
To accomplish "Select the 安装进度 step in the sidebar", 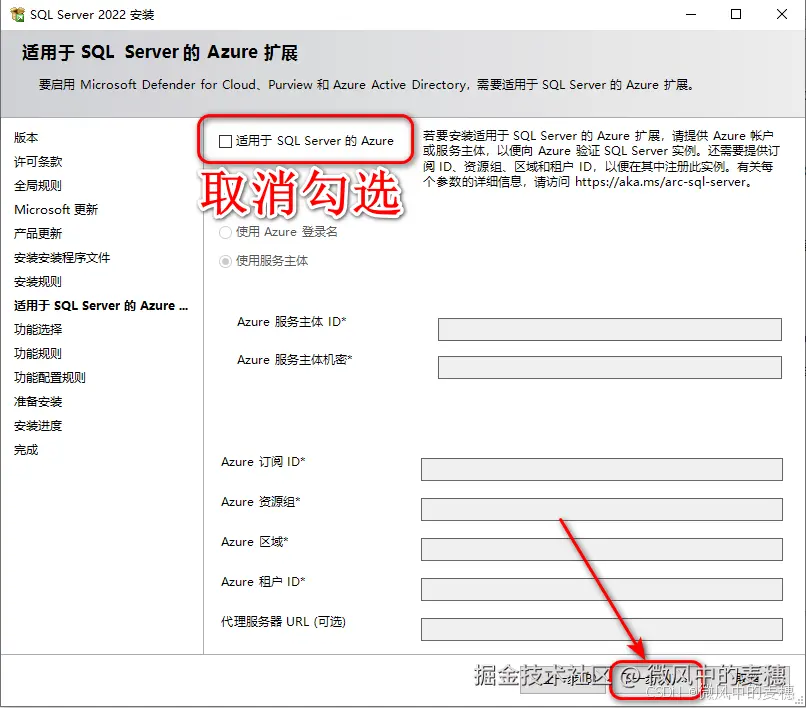I will tap(38, 426).
